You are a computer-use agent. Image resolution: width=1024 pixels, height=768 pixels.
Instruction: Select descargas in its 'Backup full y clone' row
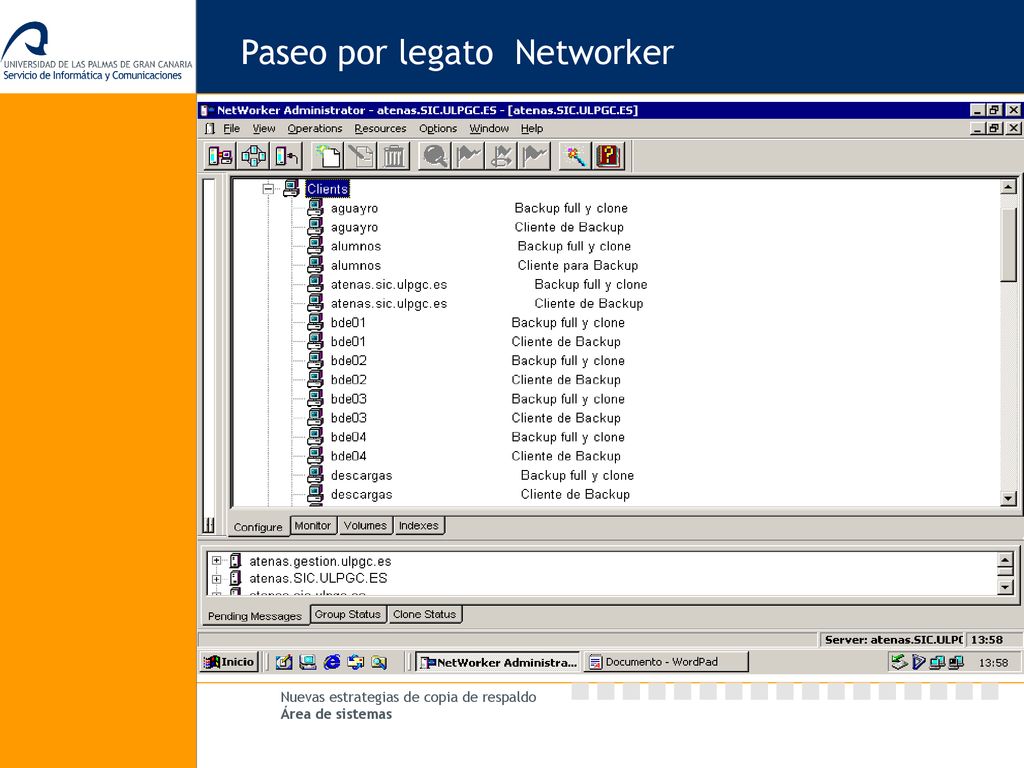361,475
